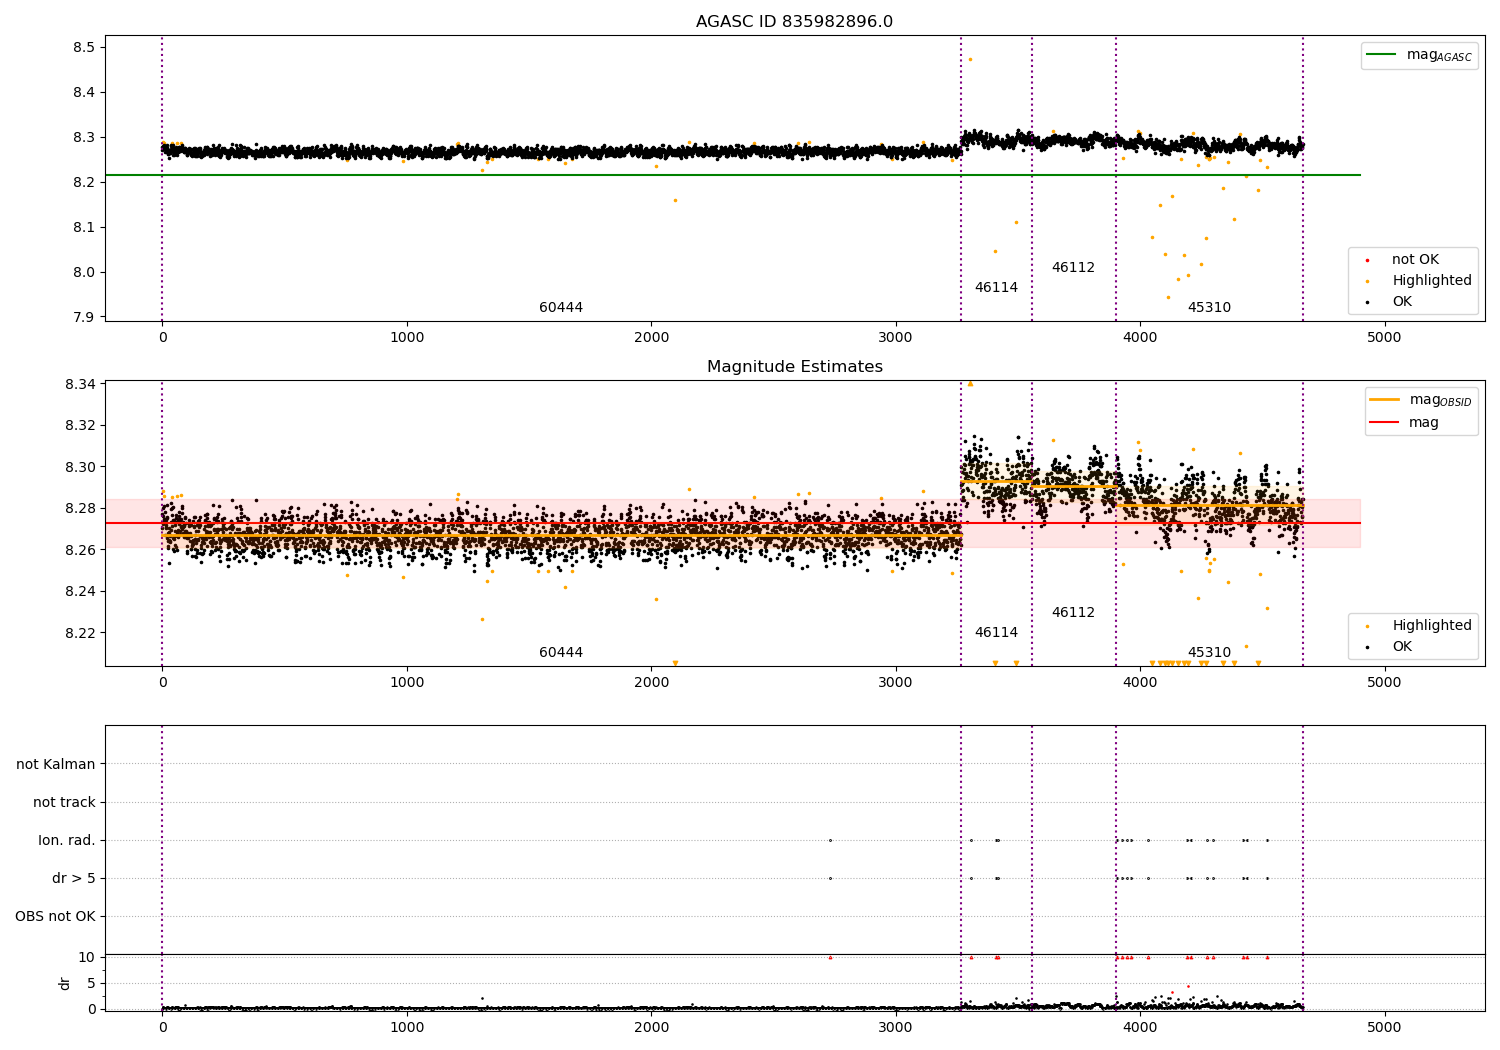This screenshot has width=1500, height=1050.
Task: Click obsid label "46112" in the top plot
Action: point(1073,268)
